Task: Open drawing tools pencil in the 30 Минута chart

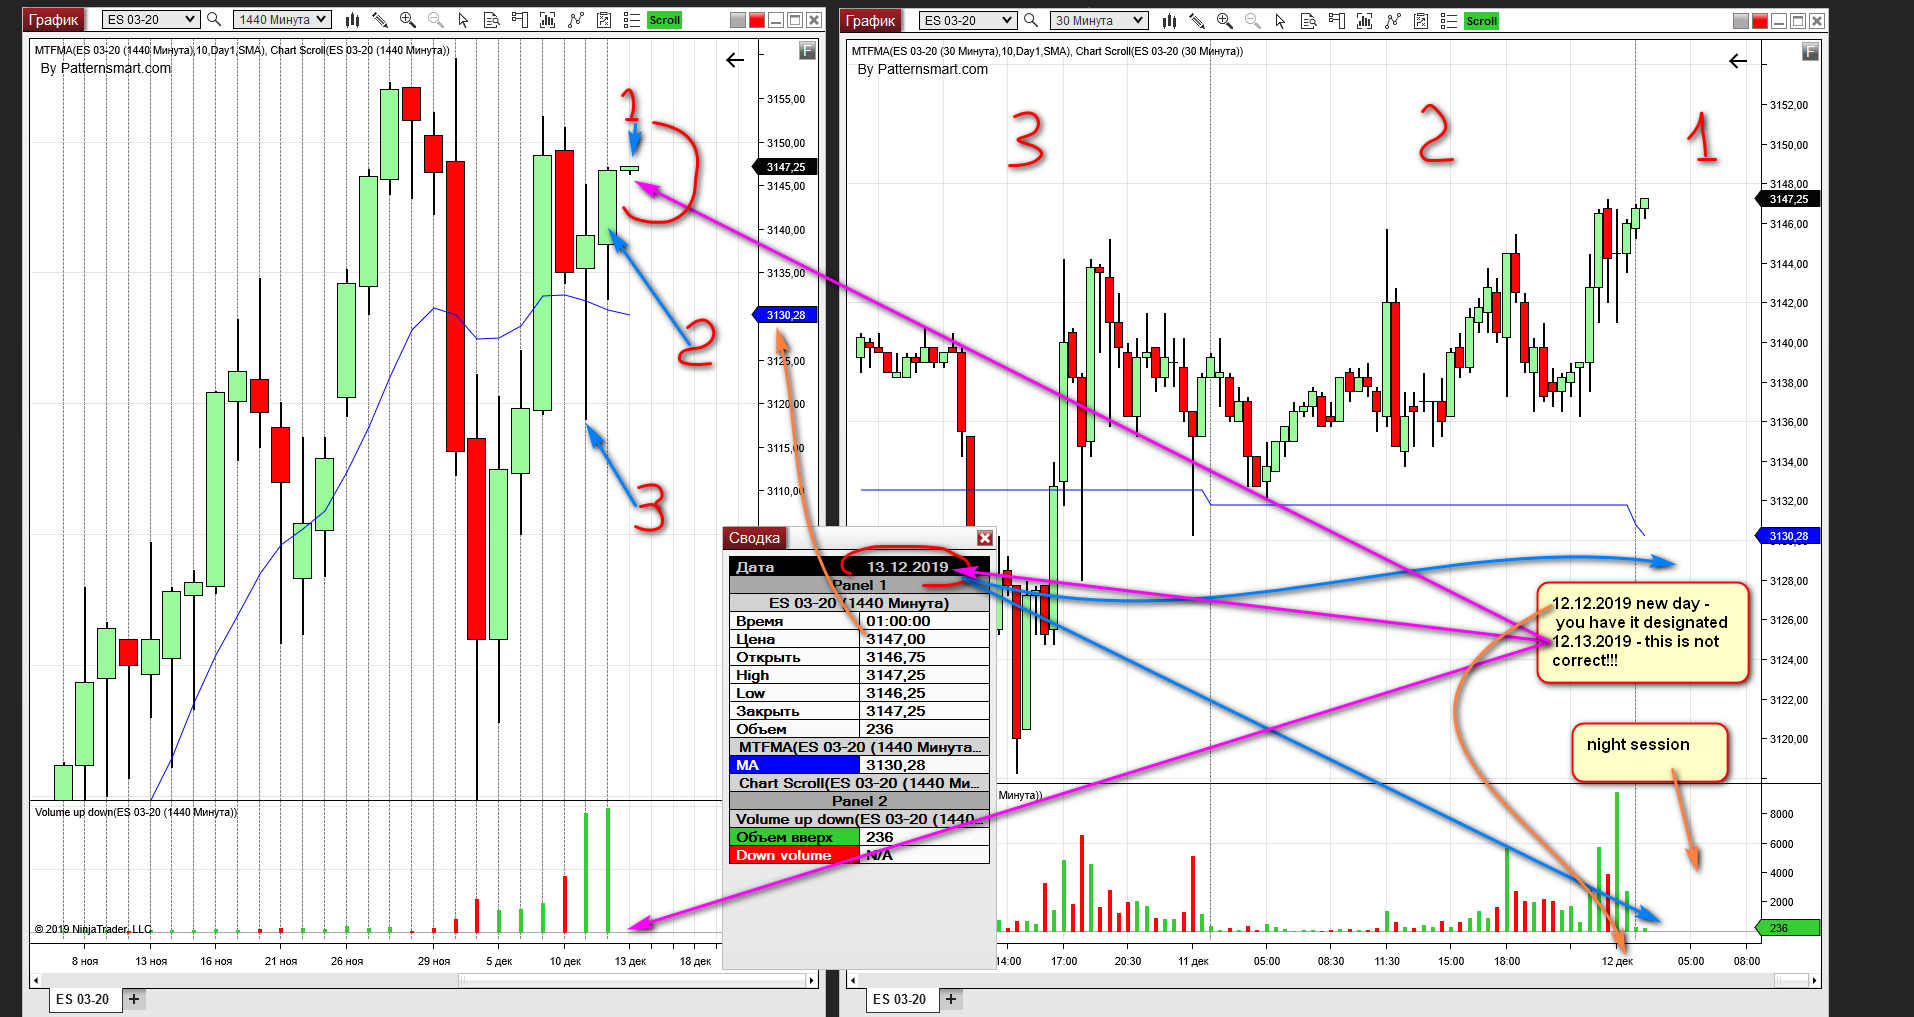Action: pyautogui.click(x=1197, y=20)
